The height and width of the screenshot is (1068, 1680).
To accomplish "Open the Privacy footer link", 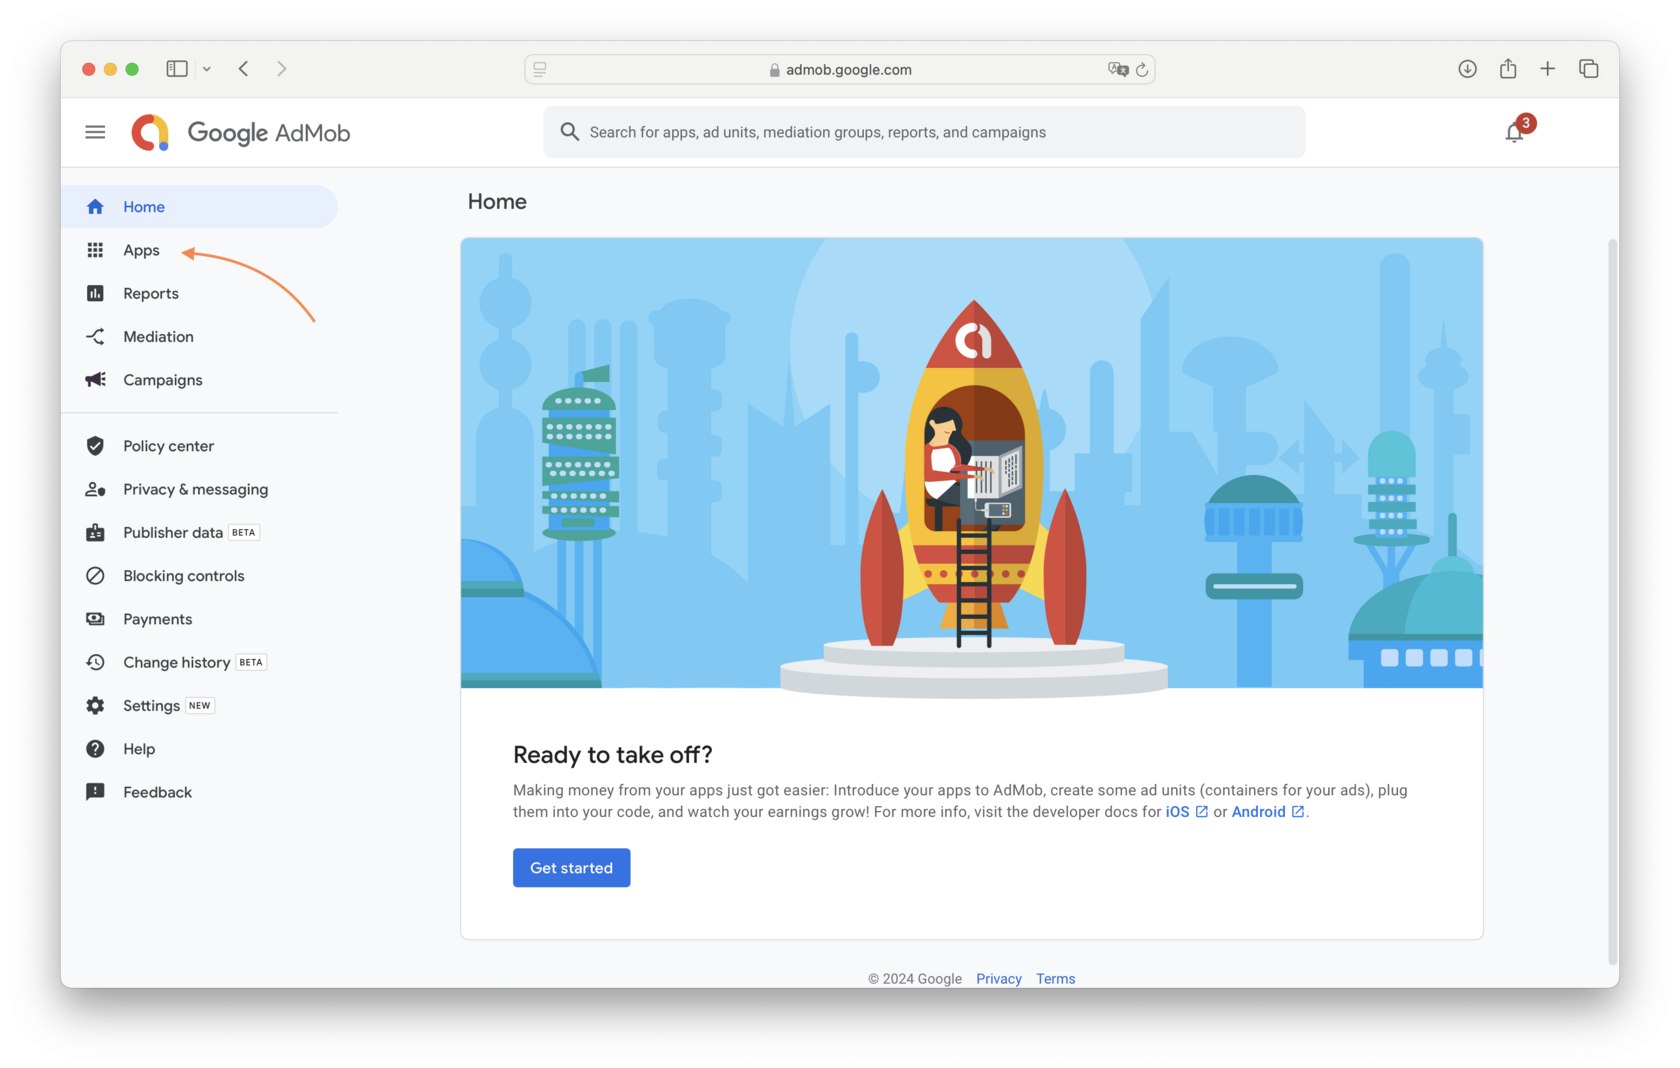I will 999,979.
